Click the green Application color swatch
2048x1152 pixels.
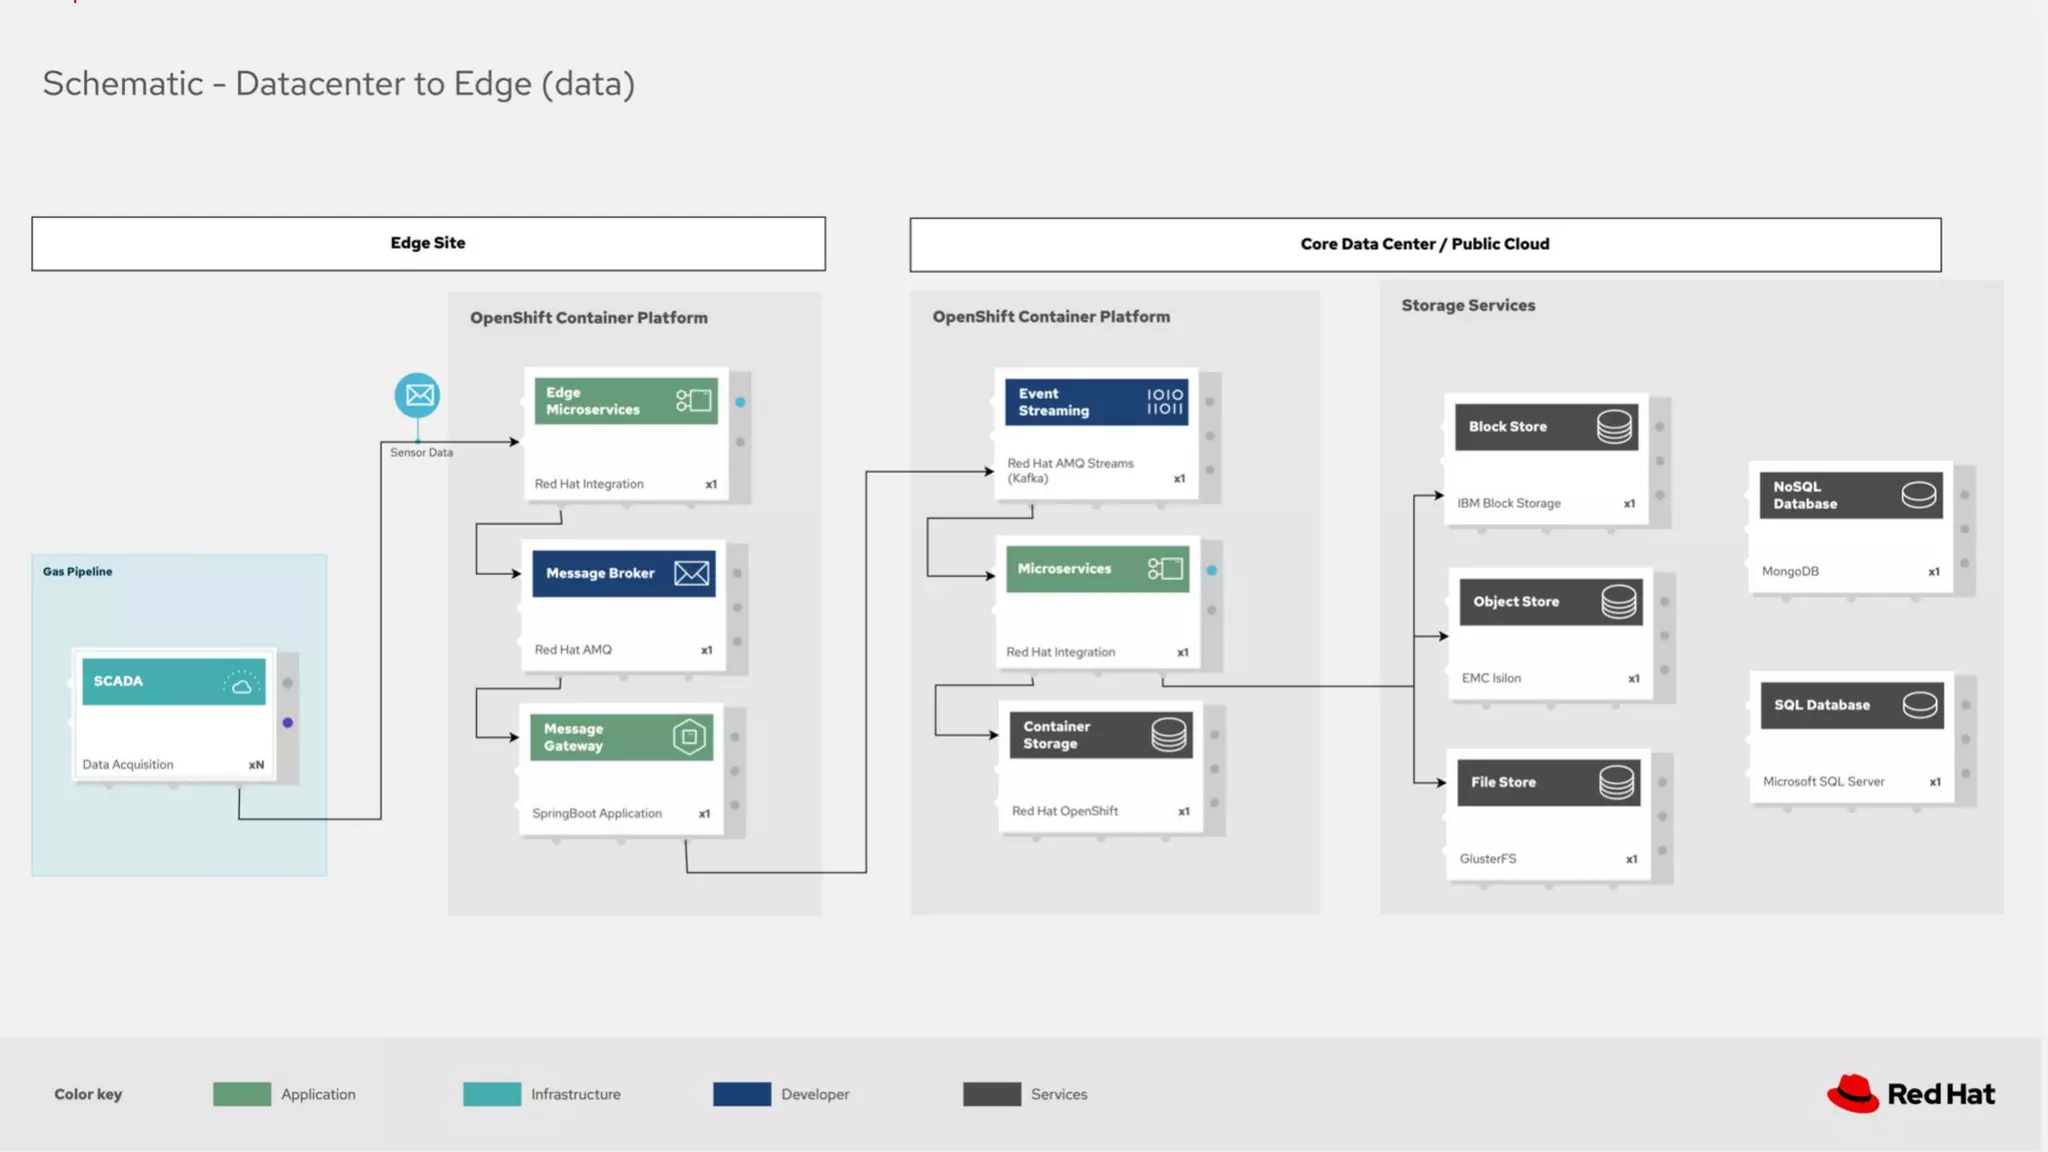(242, 1094)
